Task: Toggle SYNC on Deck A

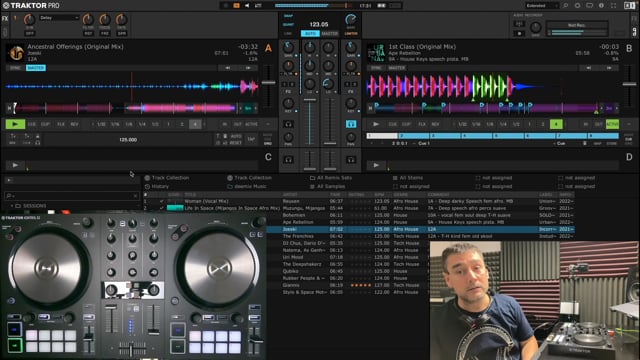Action: (16, 68)
